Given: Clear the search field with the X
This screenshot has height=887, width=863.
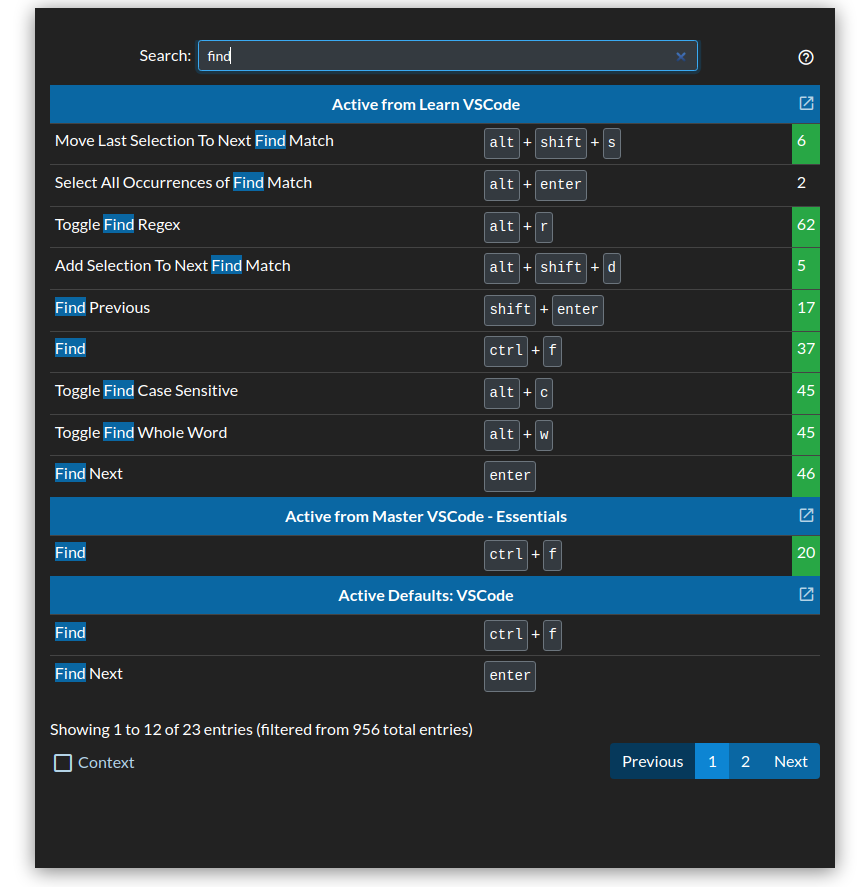Looking at the screenshot, I should (681, 56).
